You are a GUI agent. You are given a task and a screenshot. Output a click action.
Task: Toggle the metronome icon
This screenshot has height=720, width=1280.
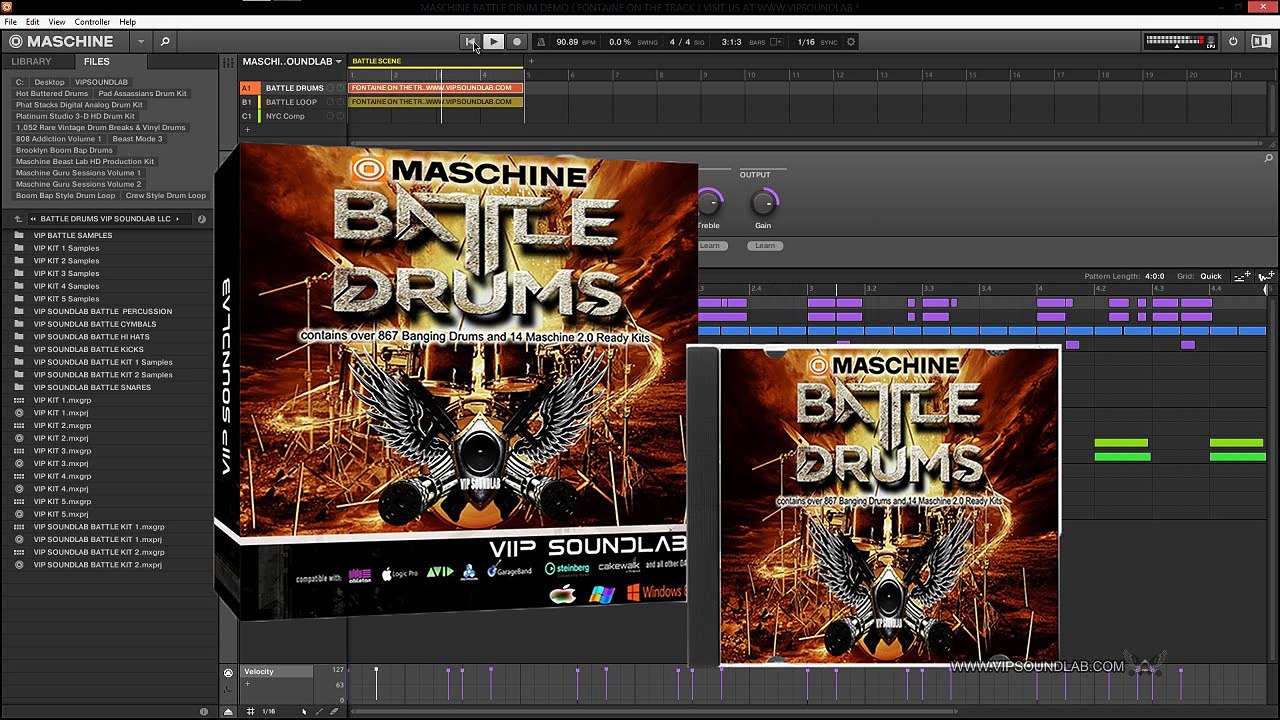click(x=542, y=42)
